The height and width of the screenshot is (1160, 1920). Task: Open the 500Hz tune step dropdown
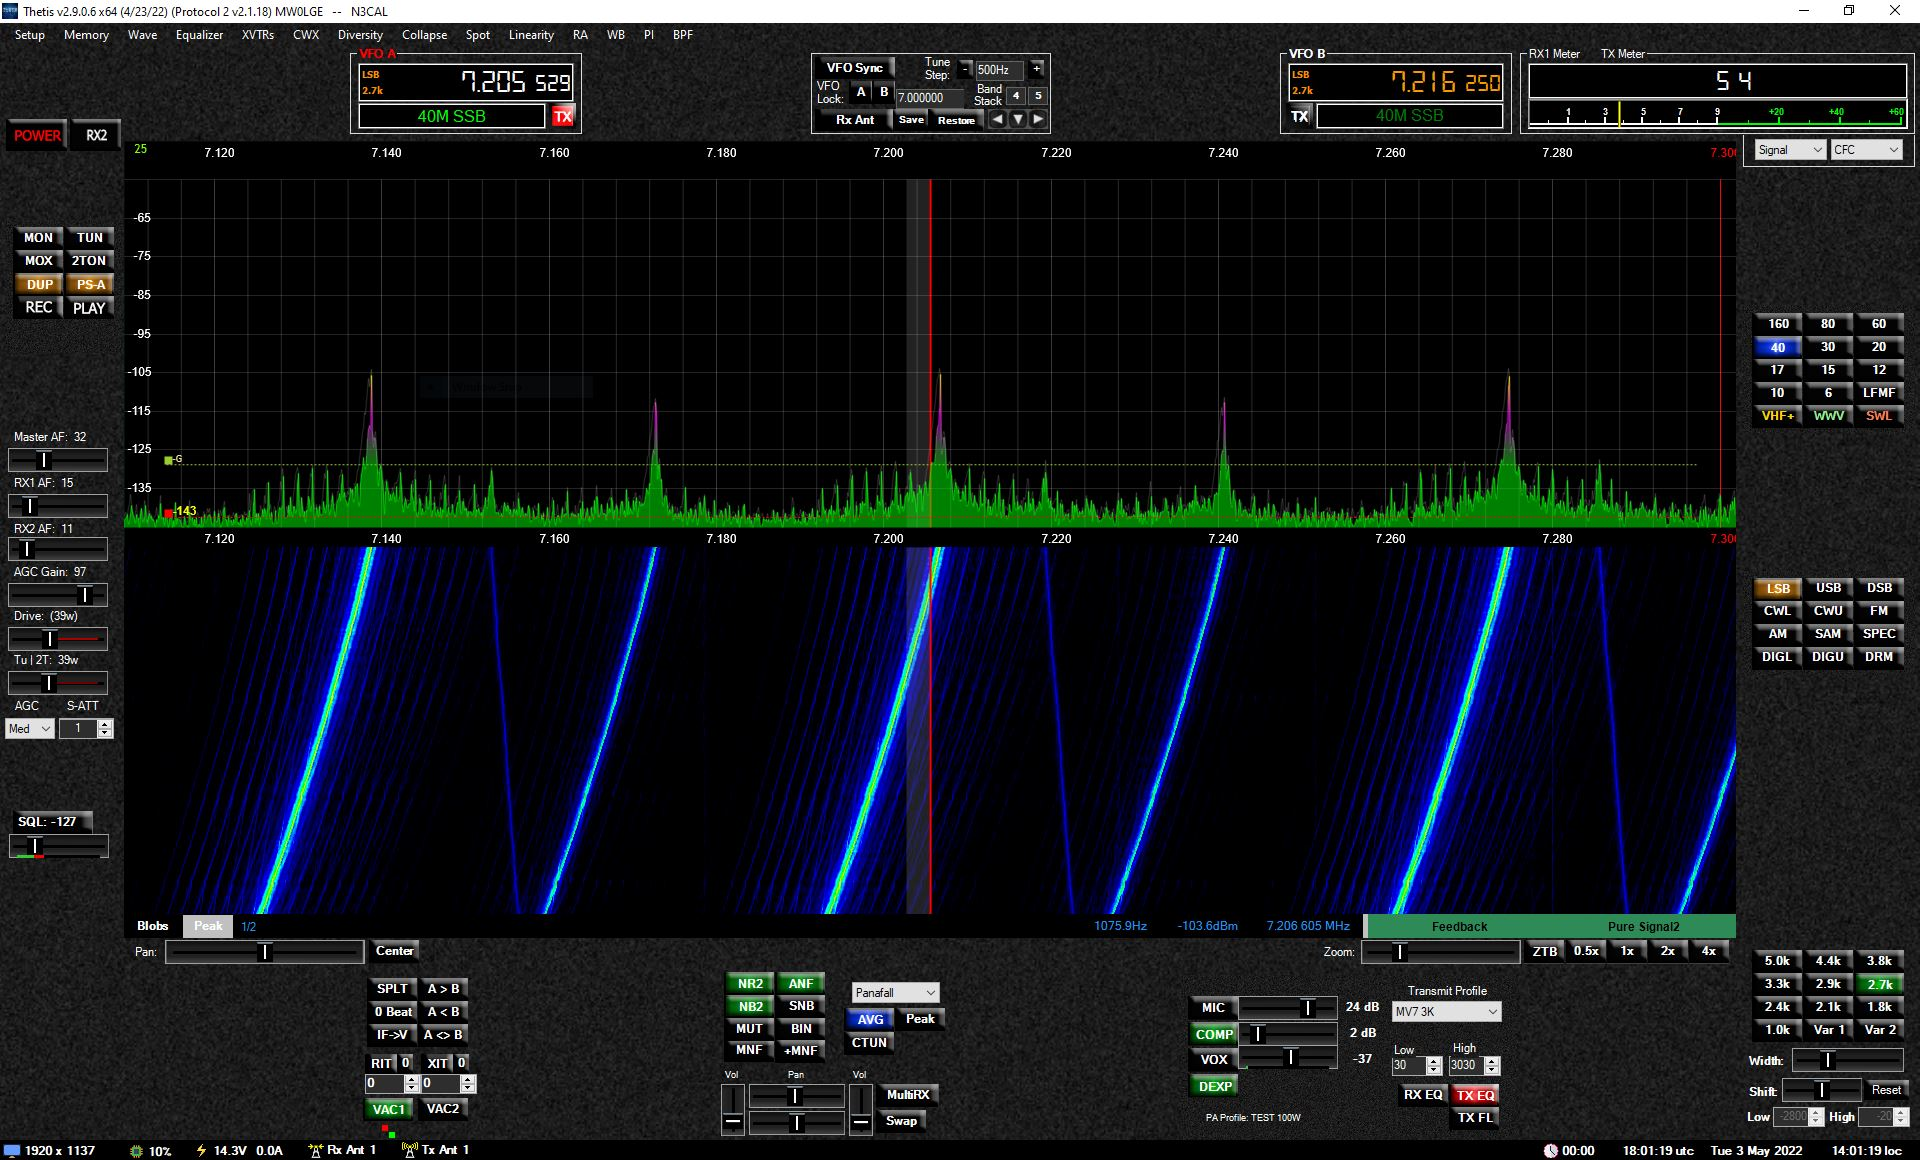coord(999,69)
